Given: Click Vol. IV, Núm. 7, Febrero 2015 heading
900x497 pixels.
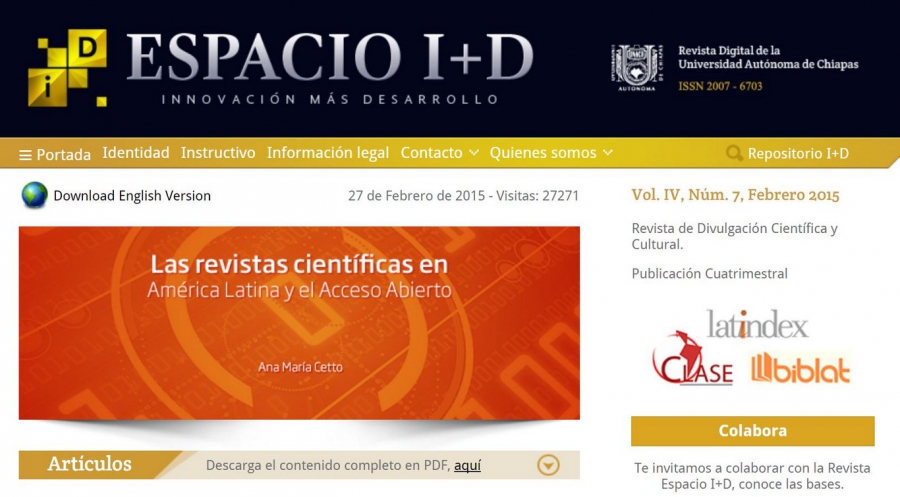Looking at the screenshot, I should pyautogui.click(x=735, y=195).
